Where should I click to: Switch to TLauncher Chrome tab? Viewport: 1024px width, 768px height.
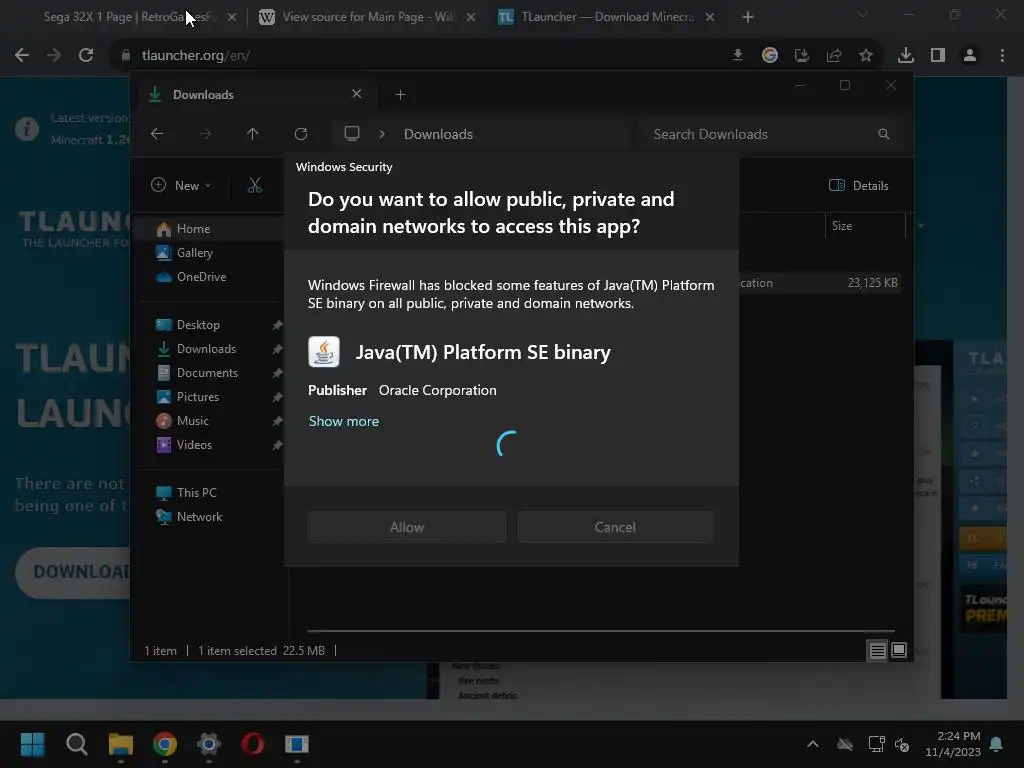click(x=604, y=17)
